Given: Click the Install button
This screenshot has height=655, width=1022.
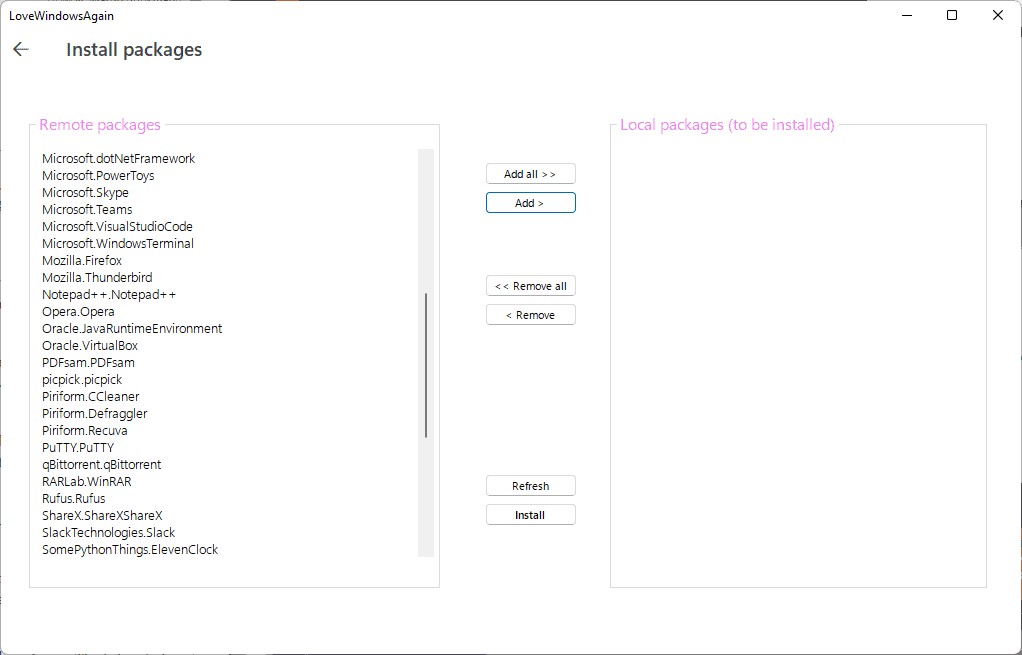Looking at the screenshot, I should (530, 514).
